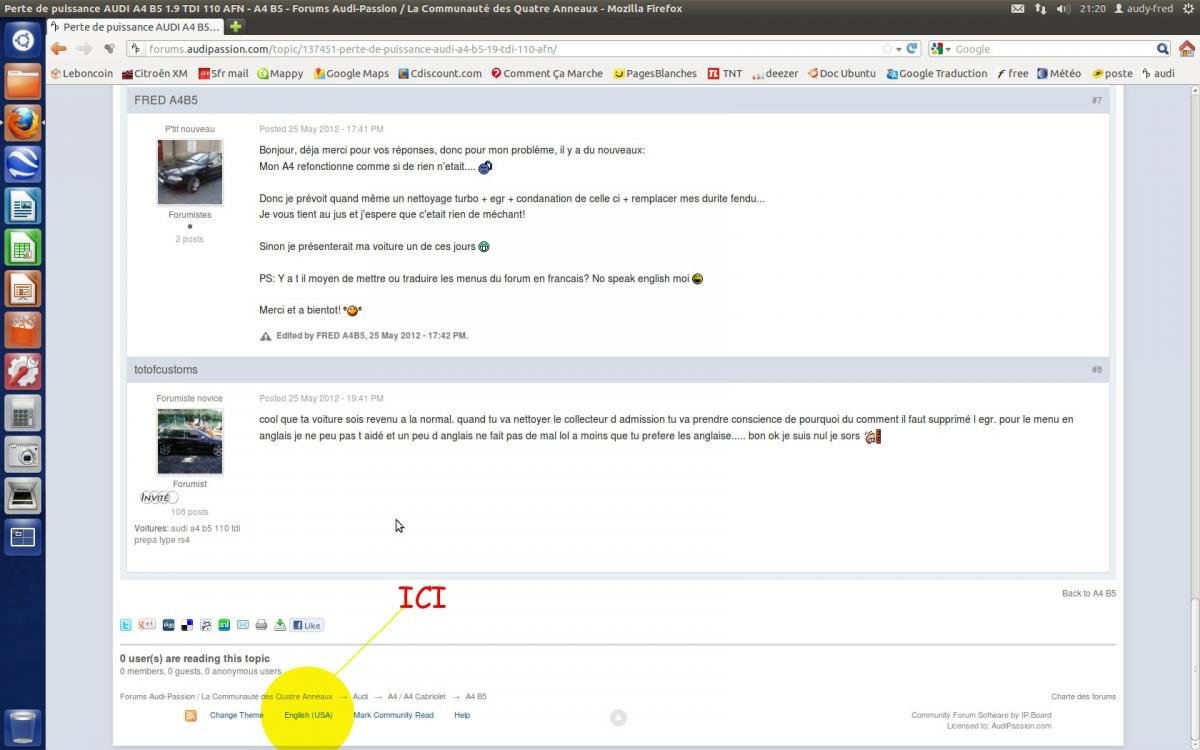Image resolution: width=1200 pixels, height=750 pixels.
Task: Open the Change Theme selector
Action: [237, 715]
